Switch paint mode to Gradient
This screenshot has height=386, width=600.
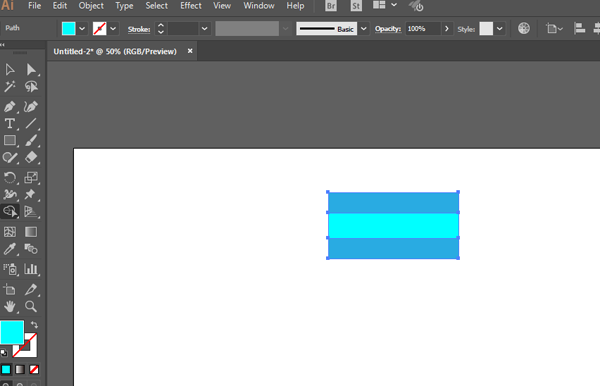[x=20, y=370]
